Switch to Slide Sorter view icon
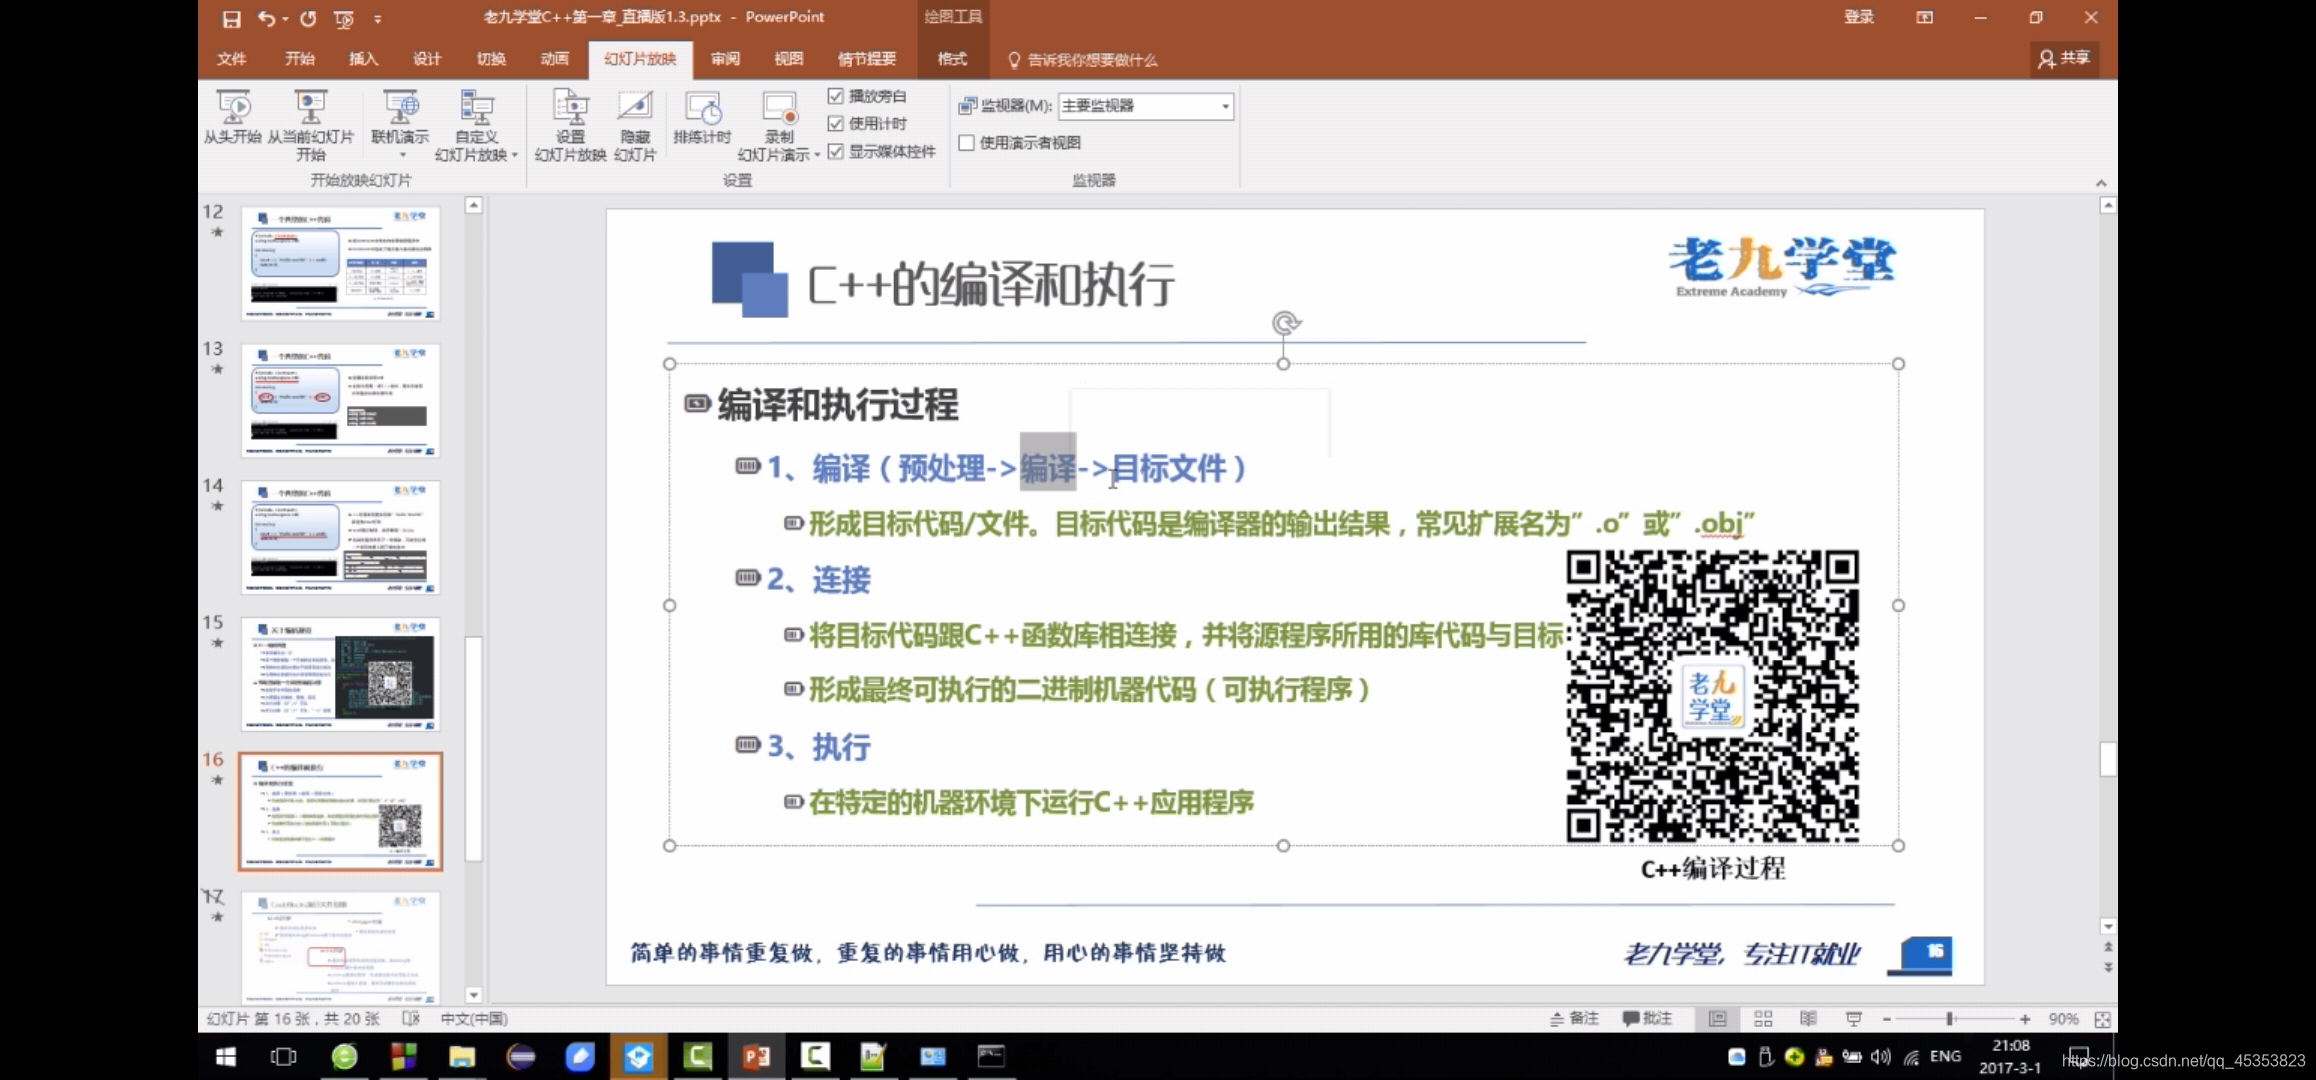Viewport: 2316px width, 1080px height. point(1763,1018)
